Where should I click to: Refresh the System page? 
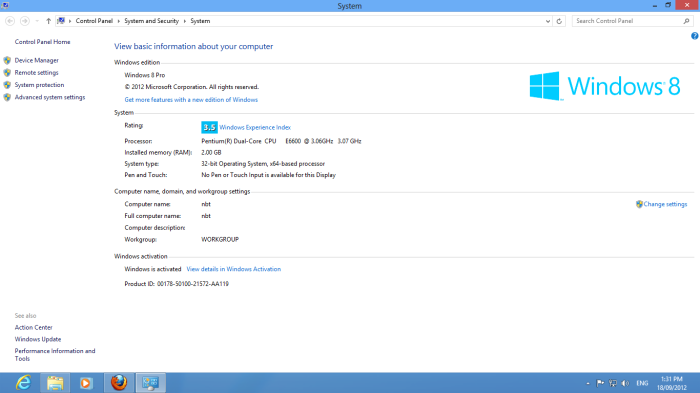click(559, 21)
